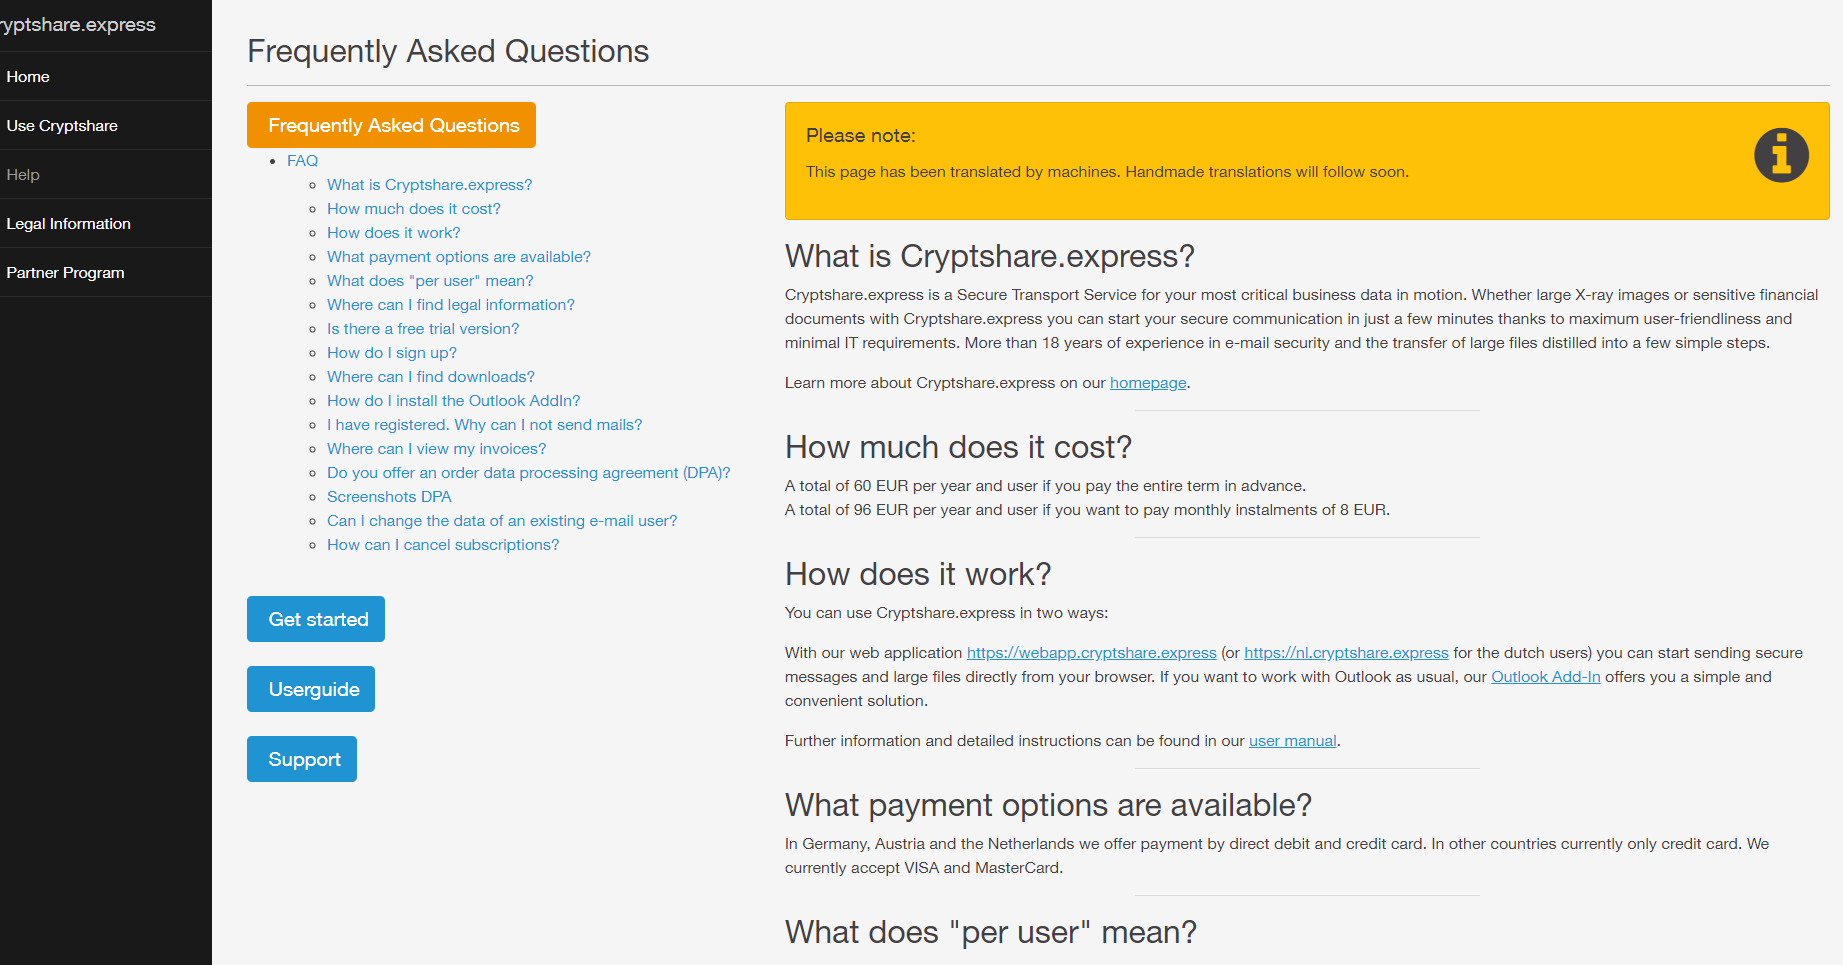The image size is (1843, 965).
Task: Open the Outlook Add-In link
Action: [x=1545, y=676]
